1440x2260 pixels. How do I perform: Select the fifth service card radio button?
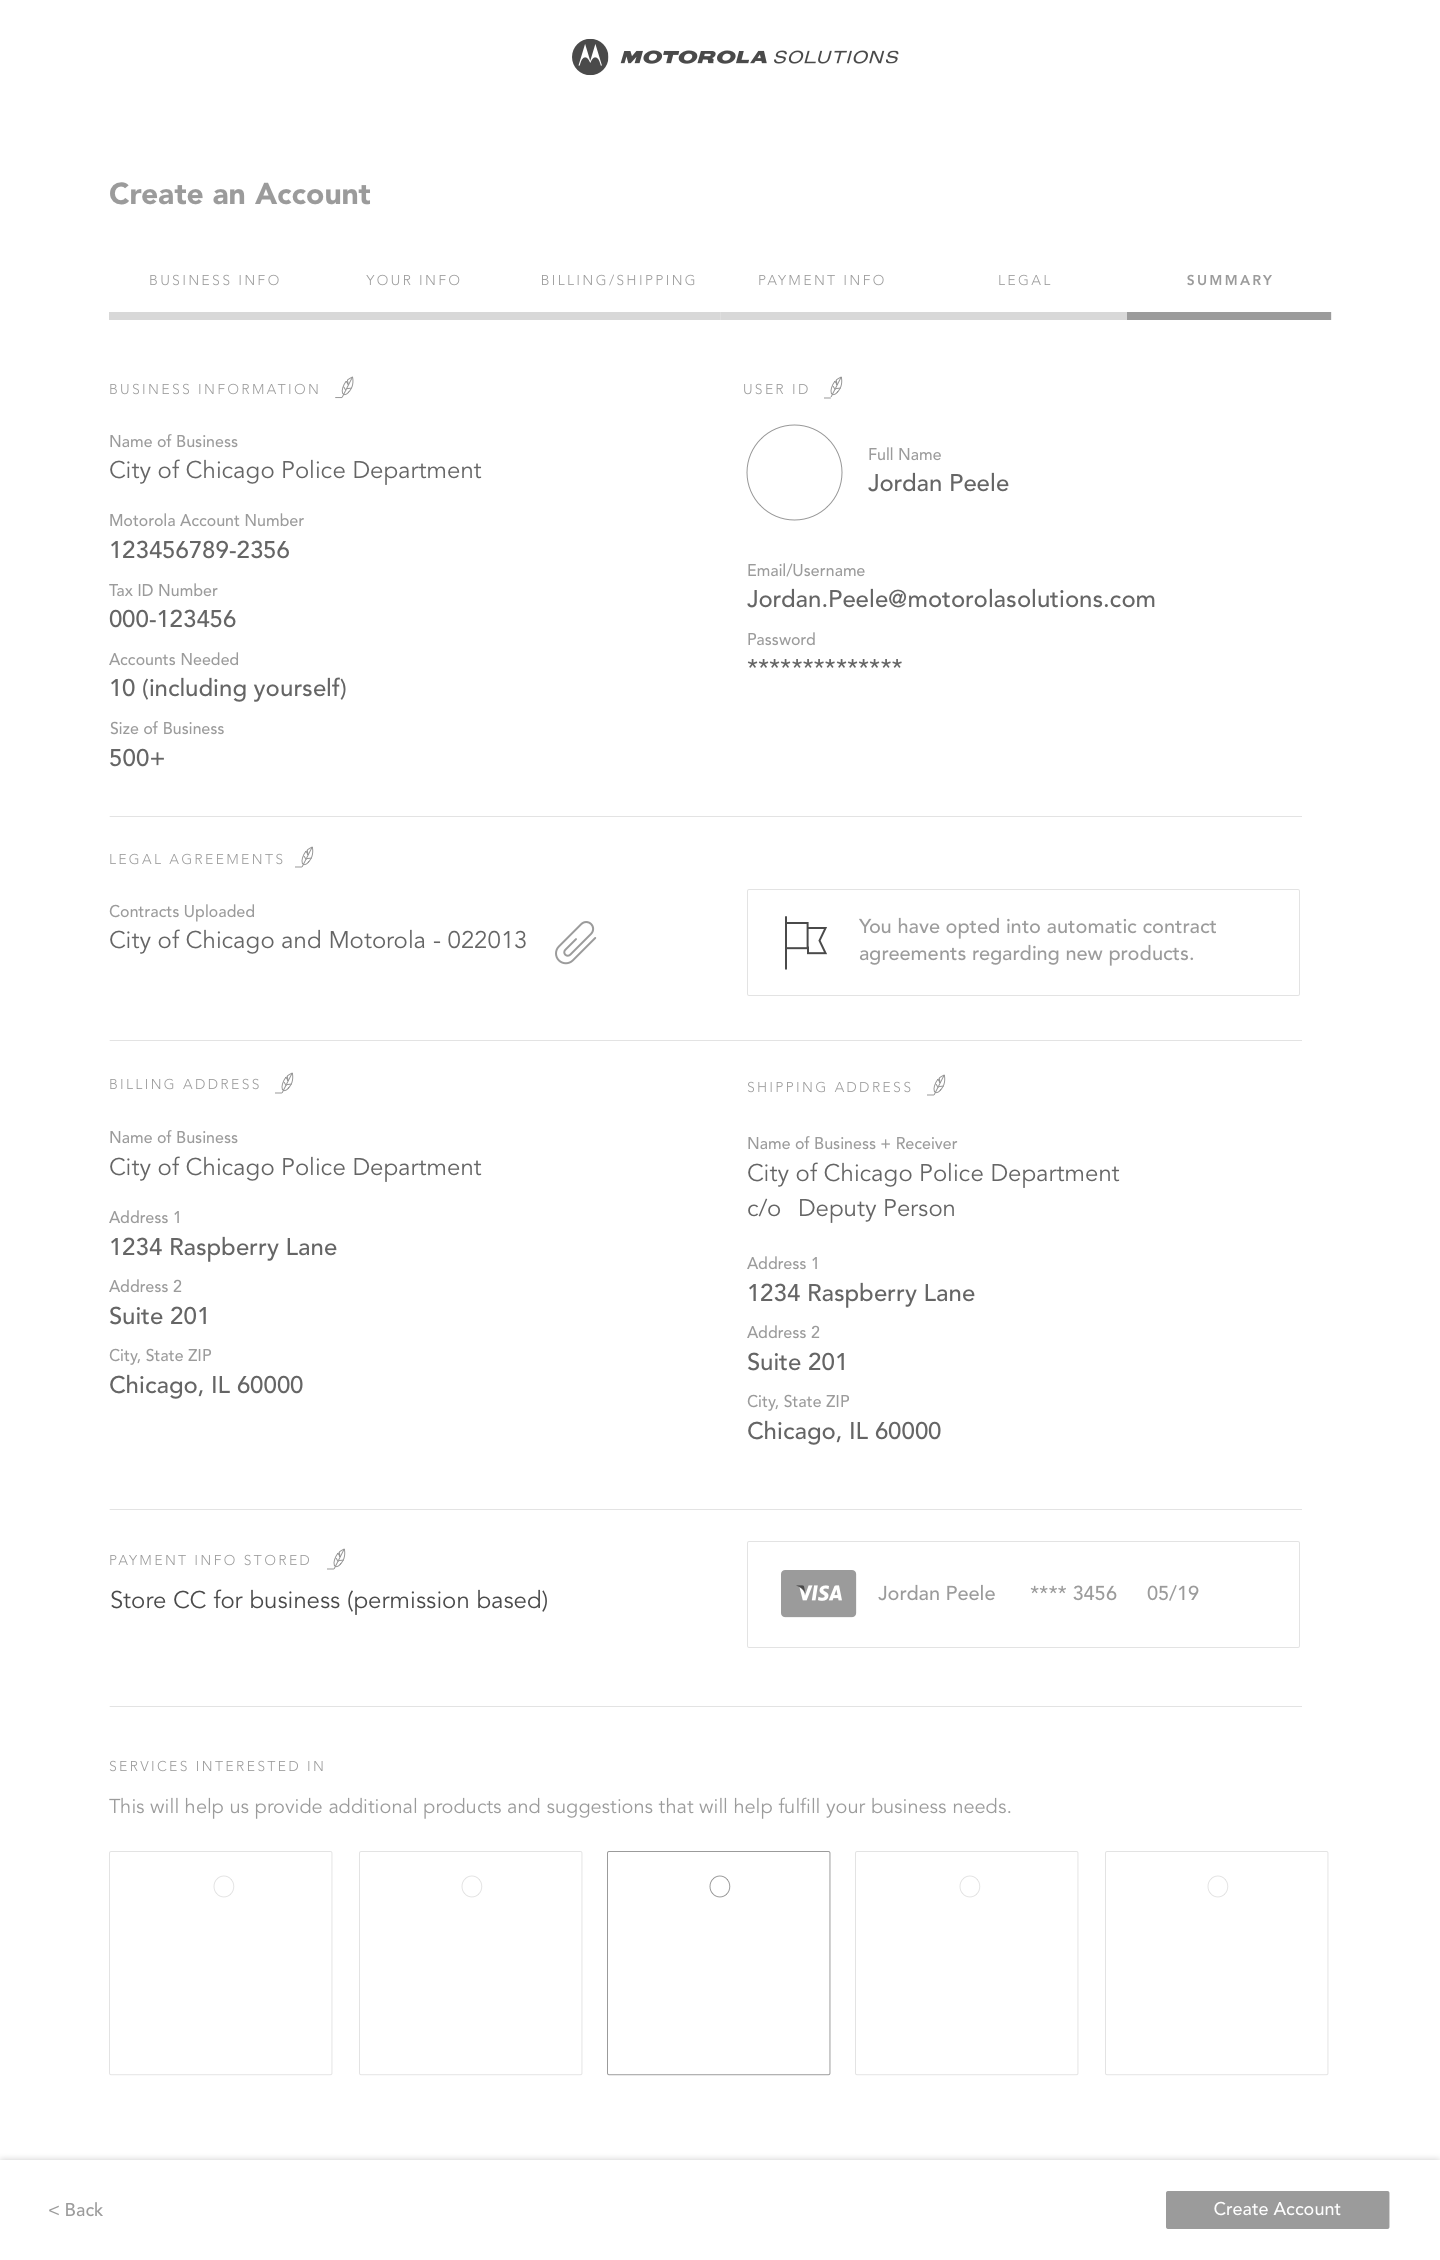(x=1217, y=1886)
